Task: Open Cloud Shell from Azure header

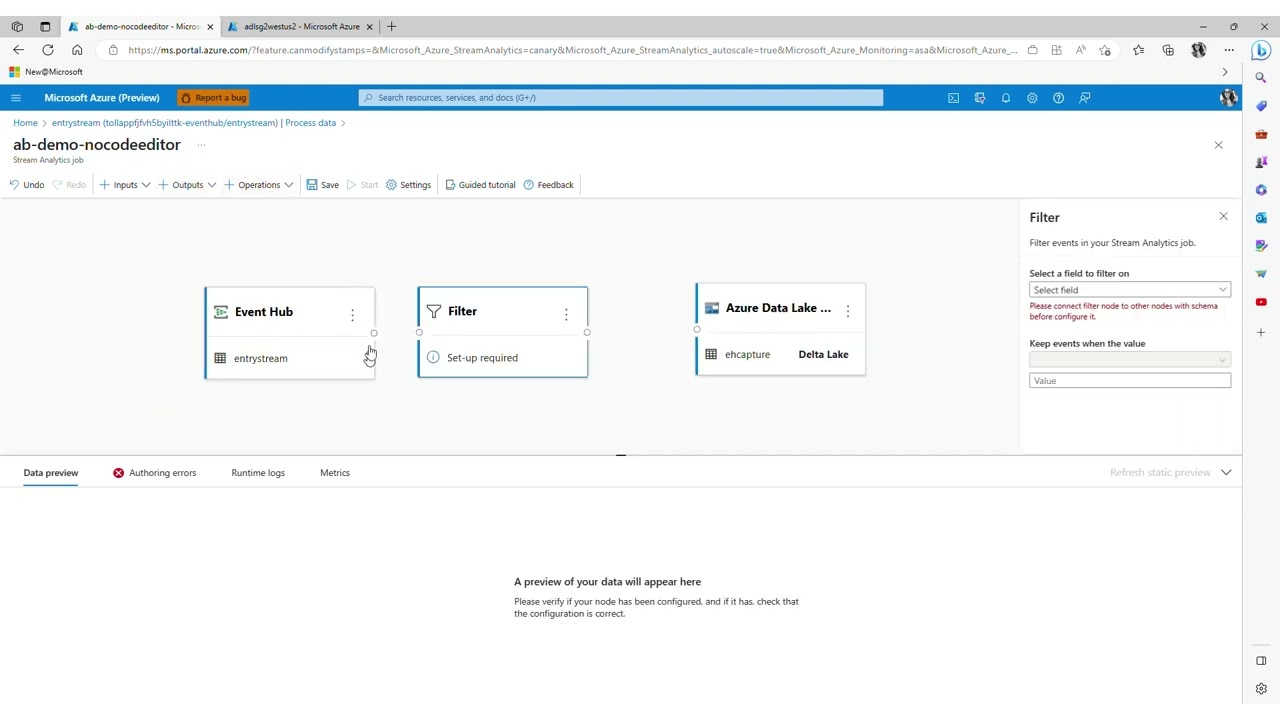Action: pyautogui.click(x=953, y=98)
